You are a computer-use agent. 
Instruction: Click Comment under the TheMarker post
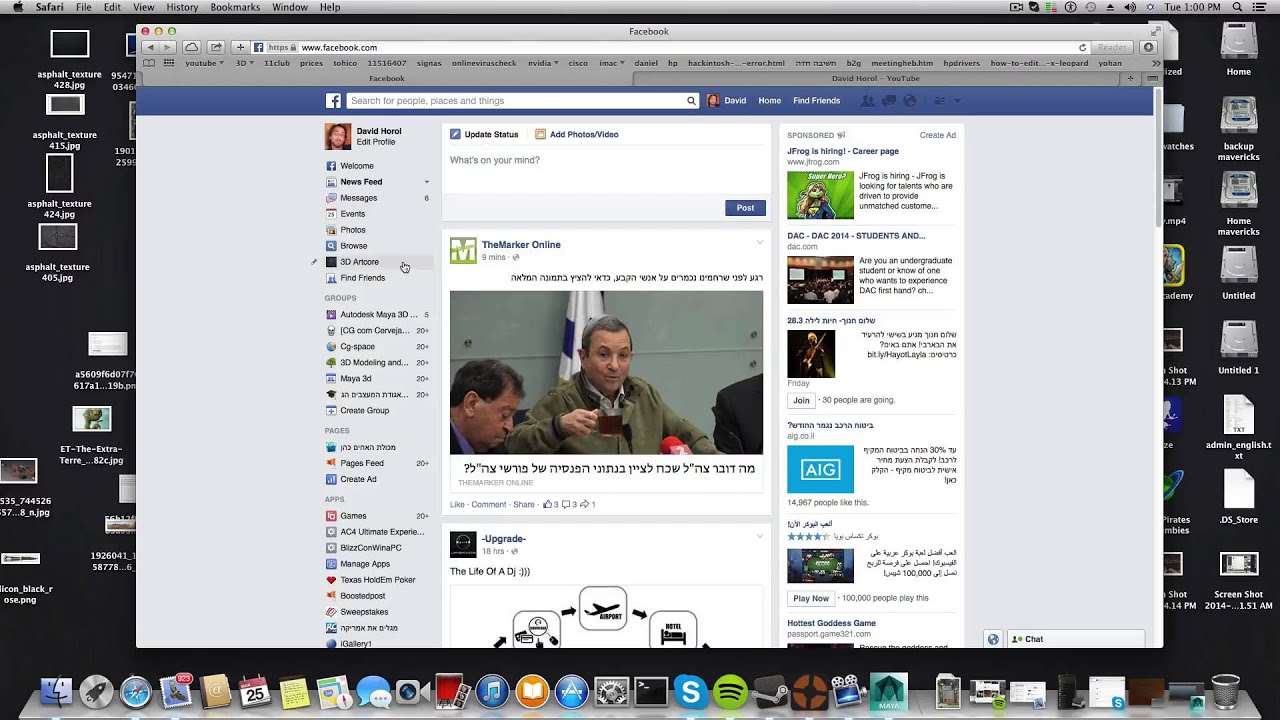489,505
